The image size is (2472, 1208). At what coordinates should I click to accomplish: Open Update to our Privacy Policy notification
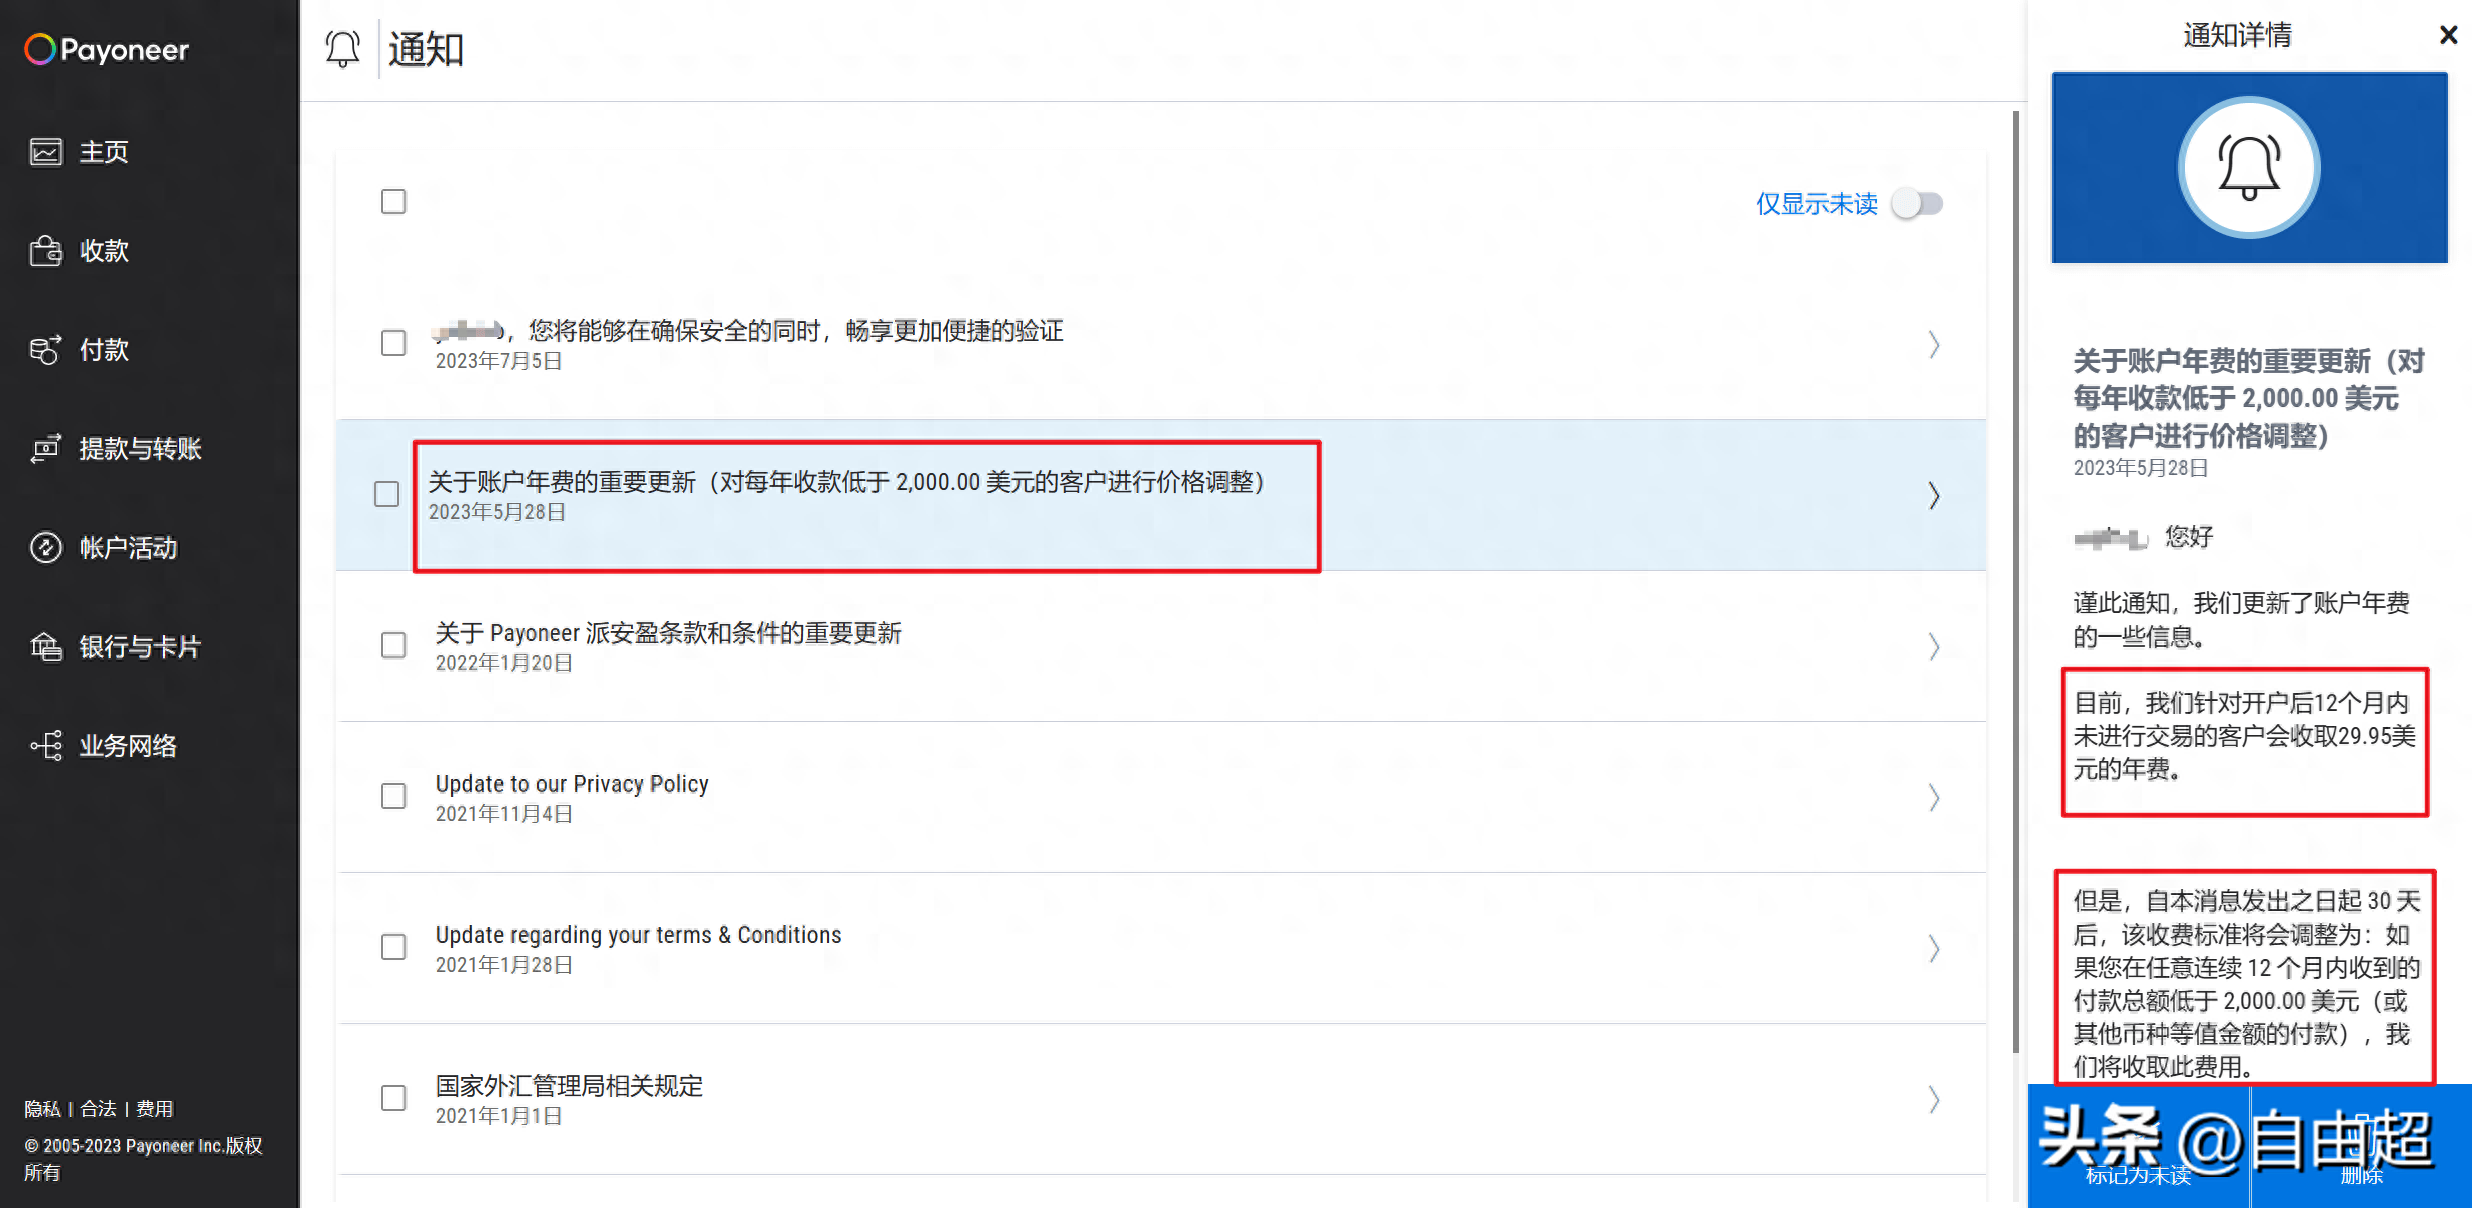pos(572,784)
